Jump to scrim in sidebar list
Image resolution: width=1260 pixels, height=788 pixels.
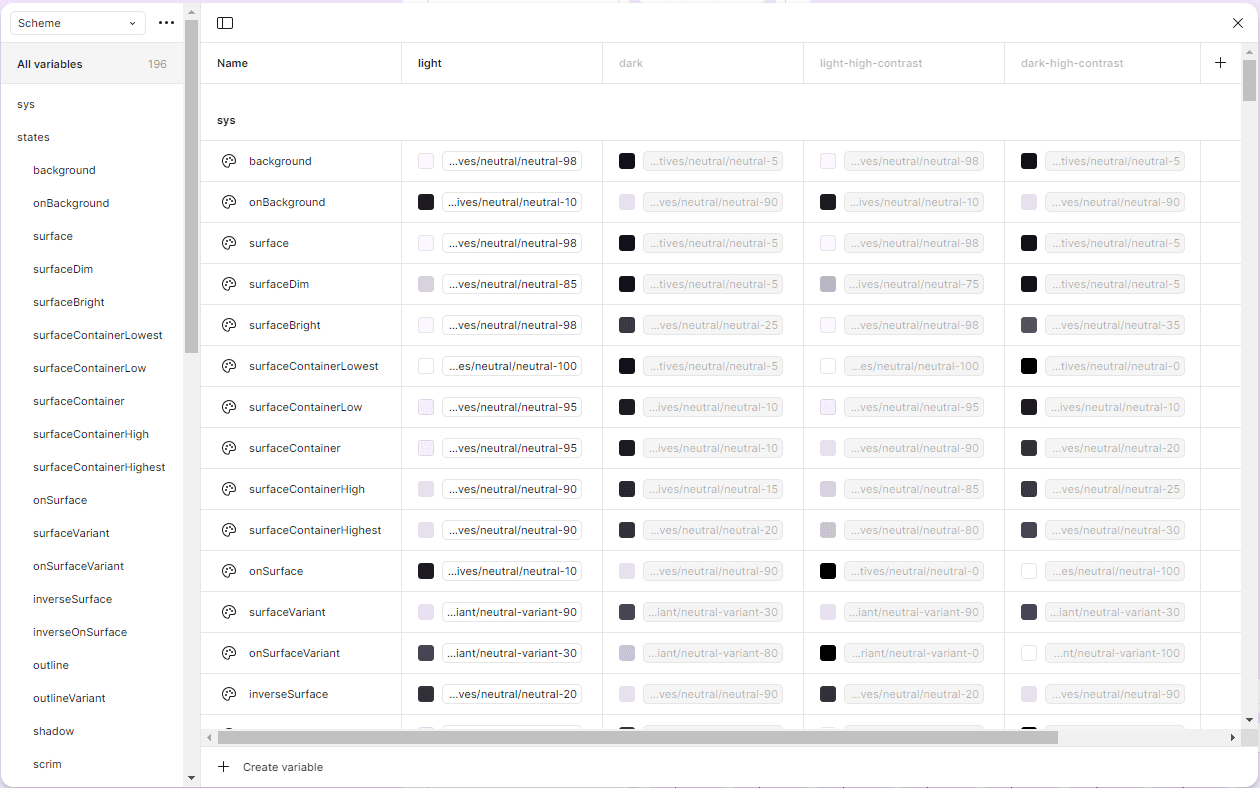[x=47, y=764]
